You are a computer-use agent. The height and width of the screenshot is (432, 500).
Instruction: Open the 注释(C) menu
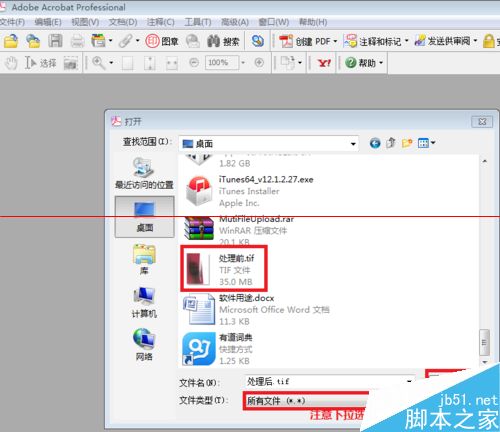(x=161, y=22)
